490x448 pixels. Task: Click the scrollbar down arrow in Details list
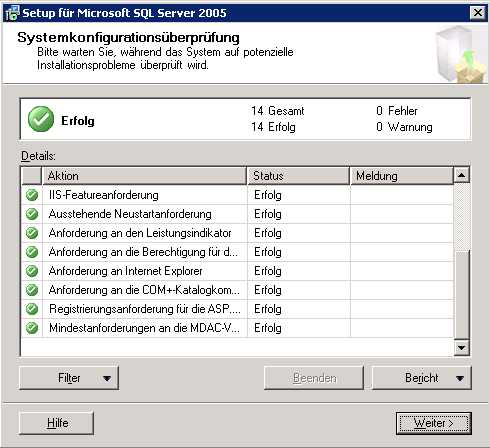[x=462, y=348]
